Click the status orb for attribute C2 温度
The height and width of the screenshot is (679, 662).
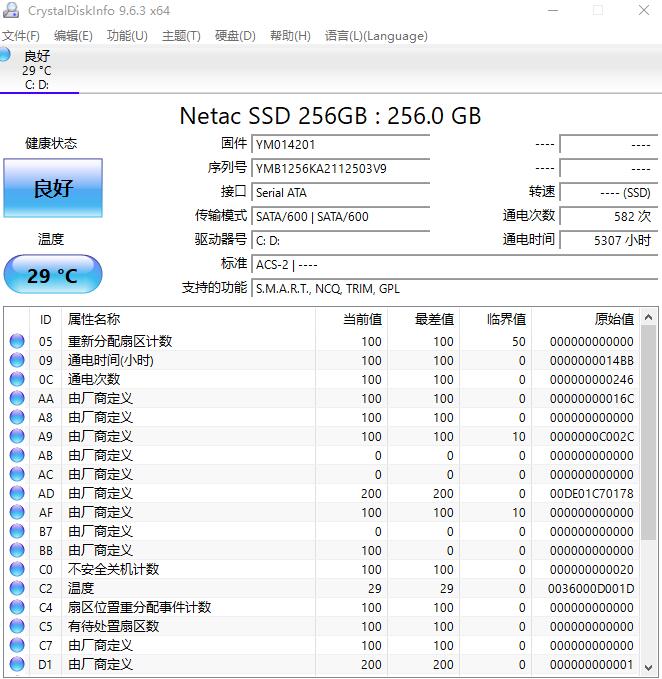point(17,588)
